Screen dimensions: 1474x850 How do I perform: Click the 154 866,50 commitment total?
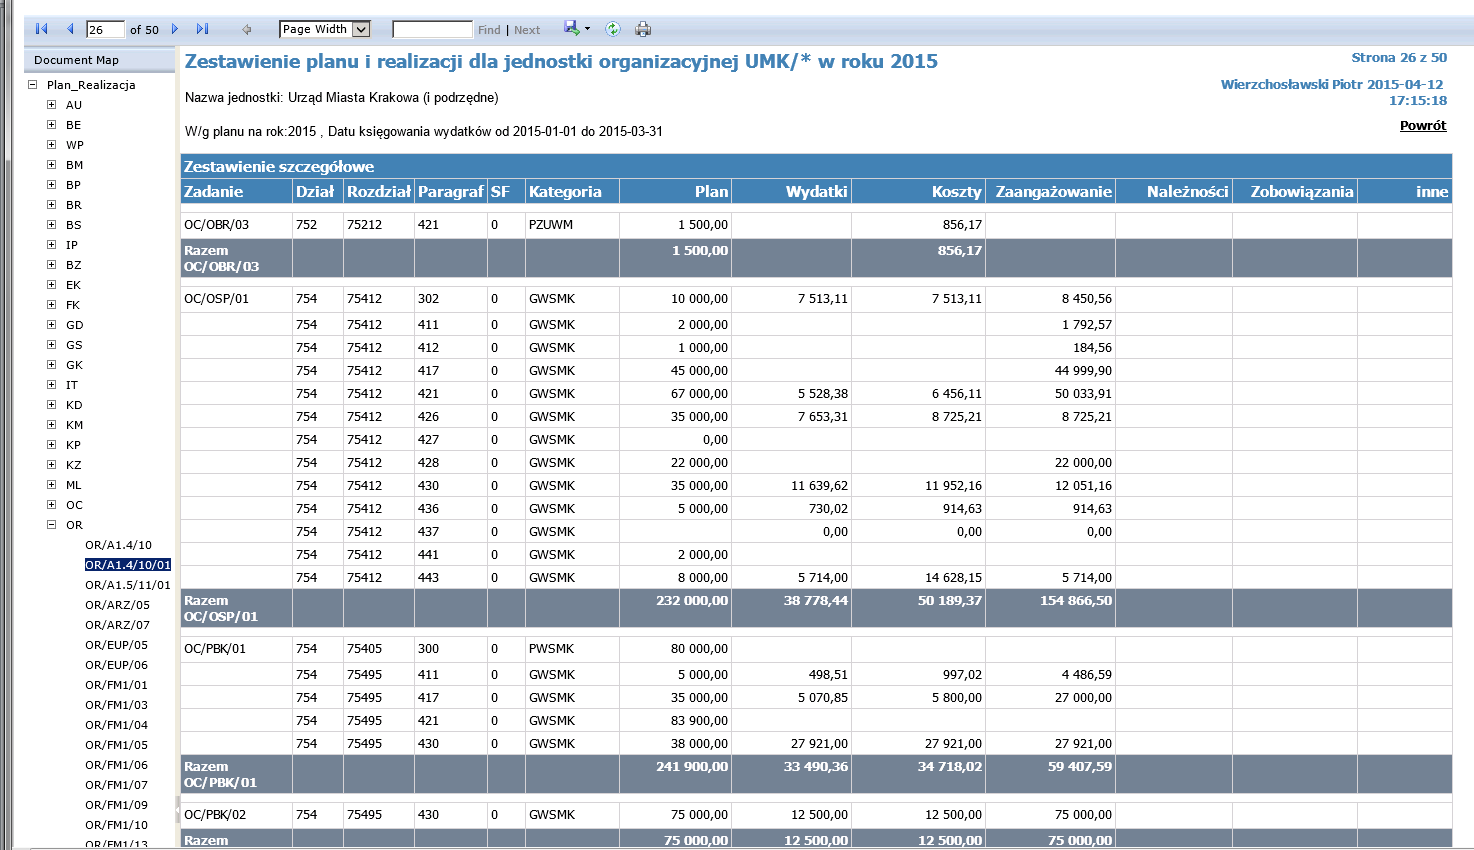pos(1076,601)
